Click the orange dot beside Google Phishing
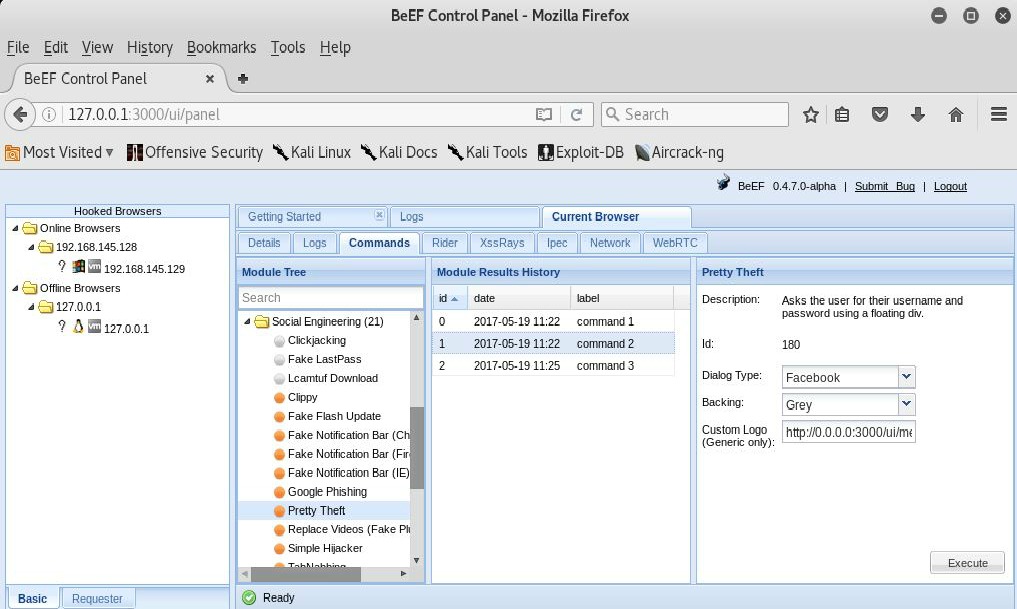1017x609 pixels. (x=280, y=492)
